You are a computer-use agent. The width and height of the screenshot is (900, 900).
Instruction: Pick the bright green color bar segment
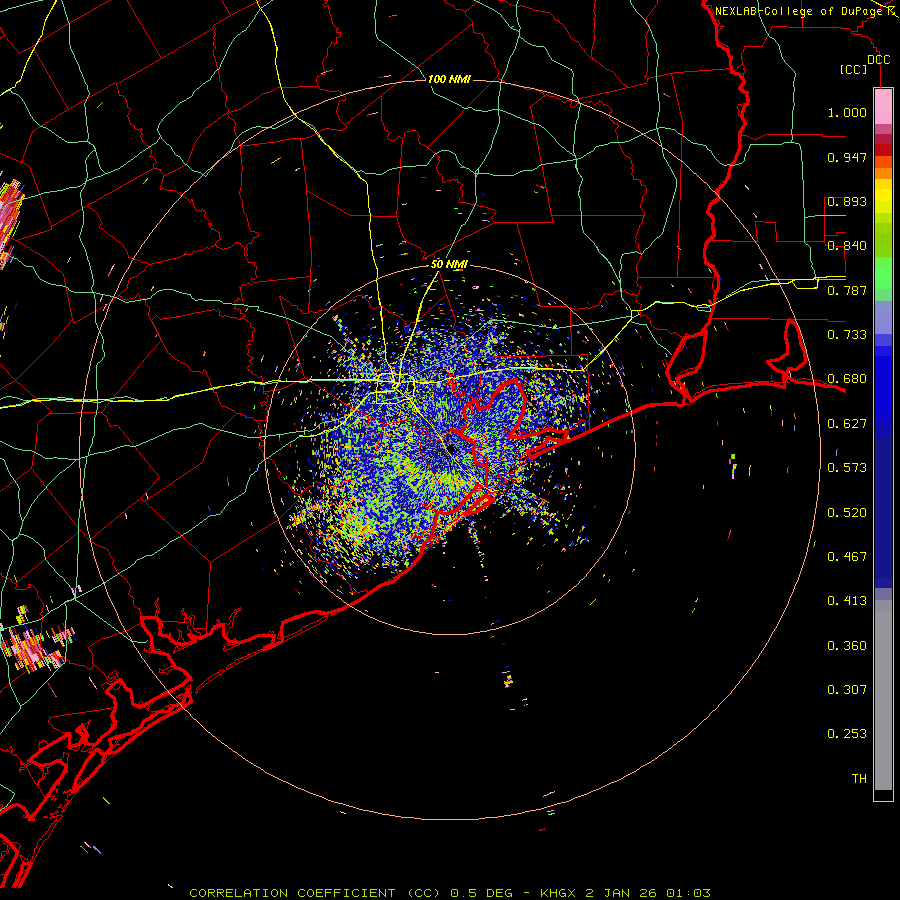click(x=883, y=273)
